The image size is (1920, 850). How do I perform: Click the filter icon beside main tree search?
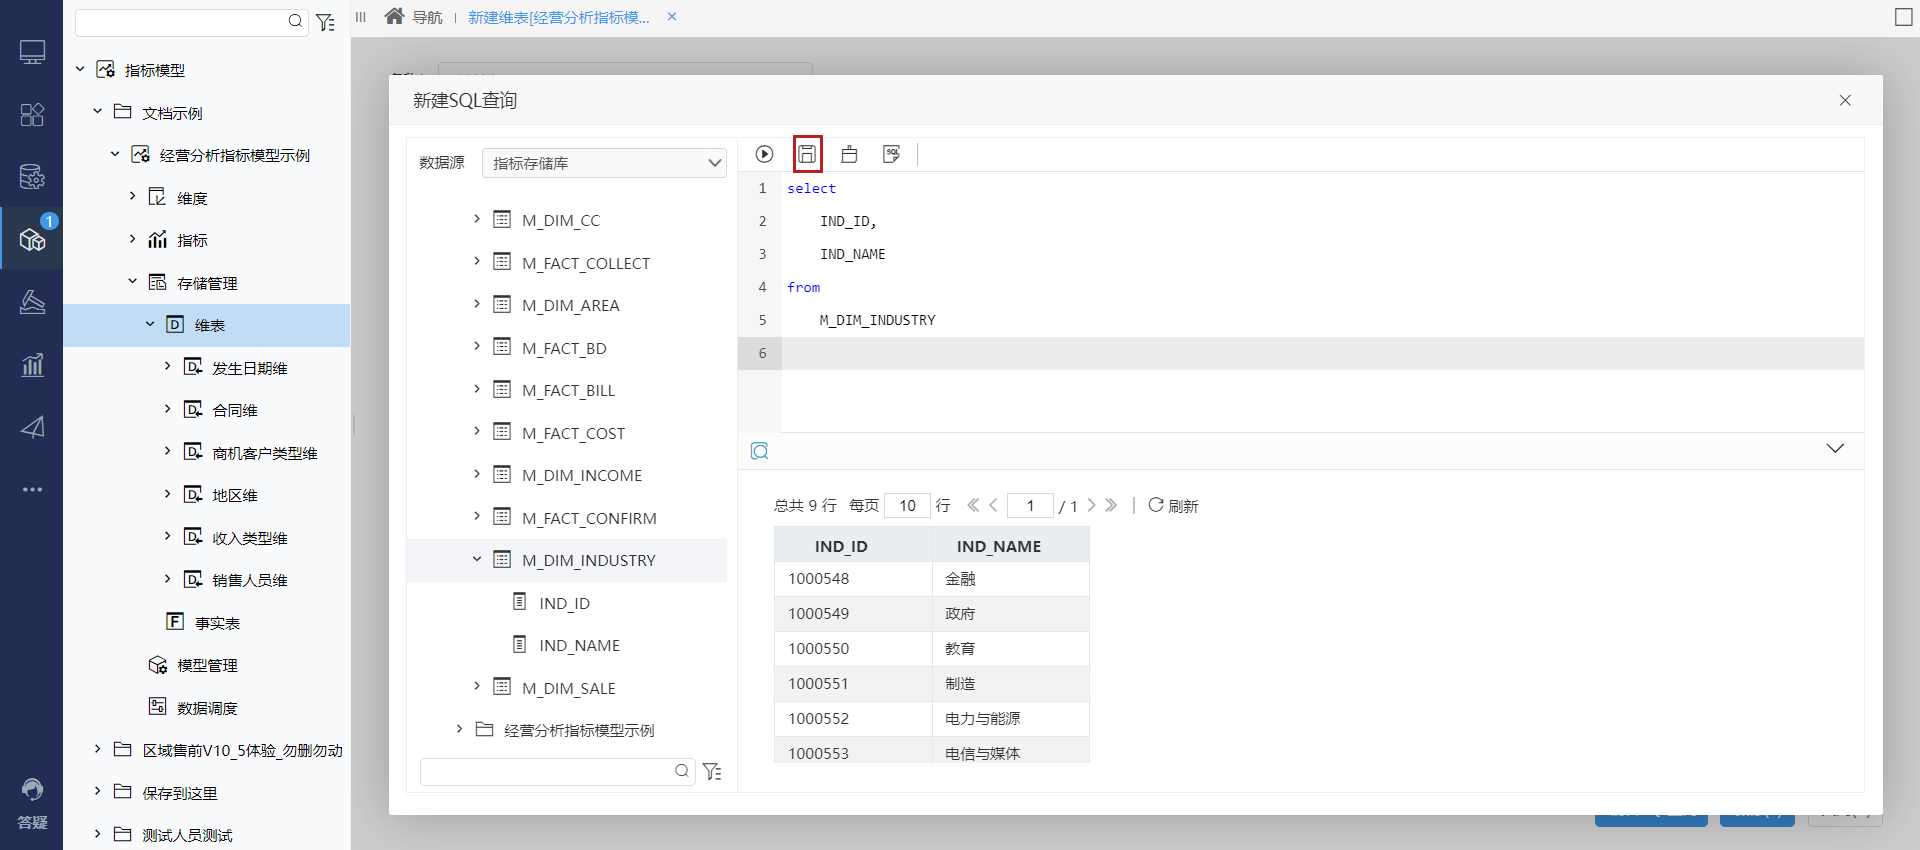[x=325, y=22]
